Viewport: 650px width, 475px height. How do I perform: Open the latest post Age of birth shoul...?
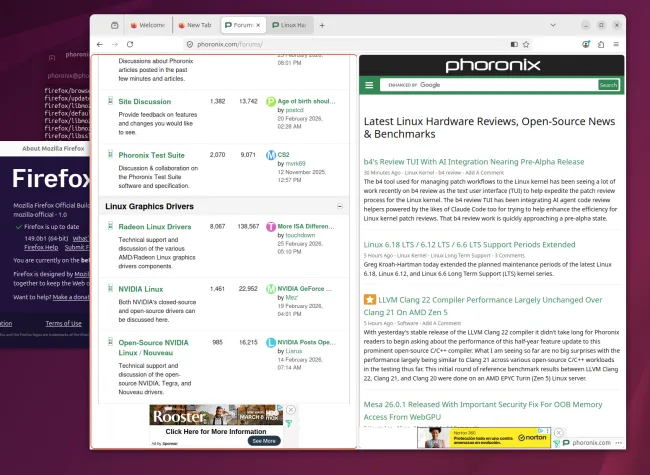[x=306, y=101]
